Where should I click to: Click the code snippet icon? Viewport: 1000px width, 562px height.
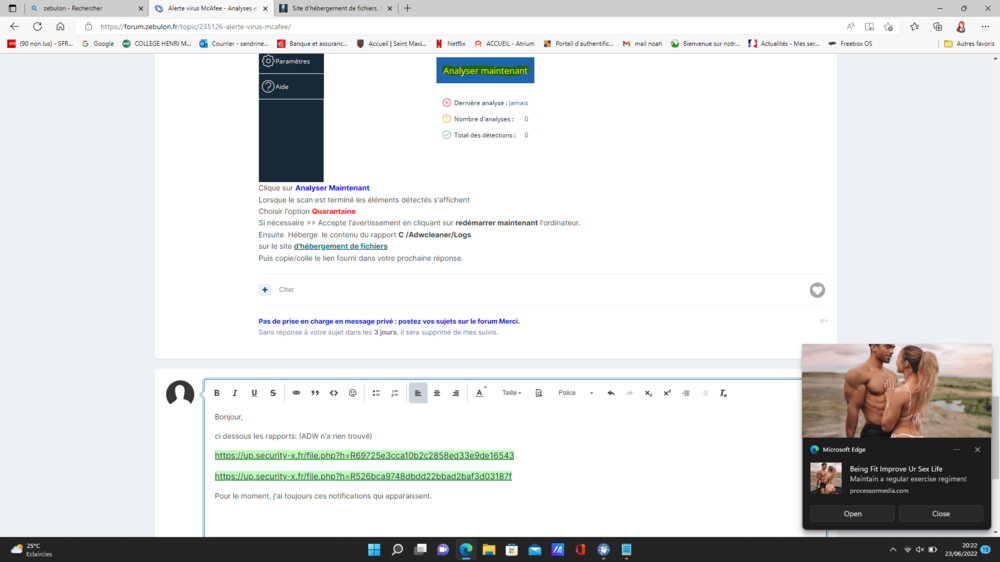point(334,393)
